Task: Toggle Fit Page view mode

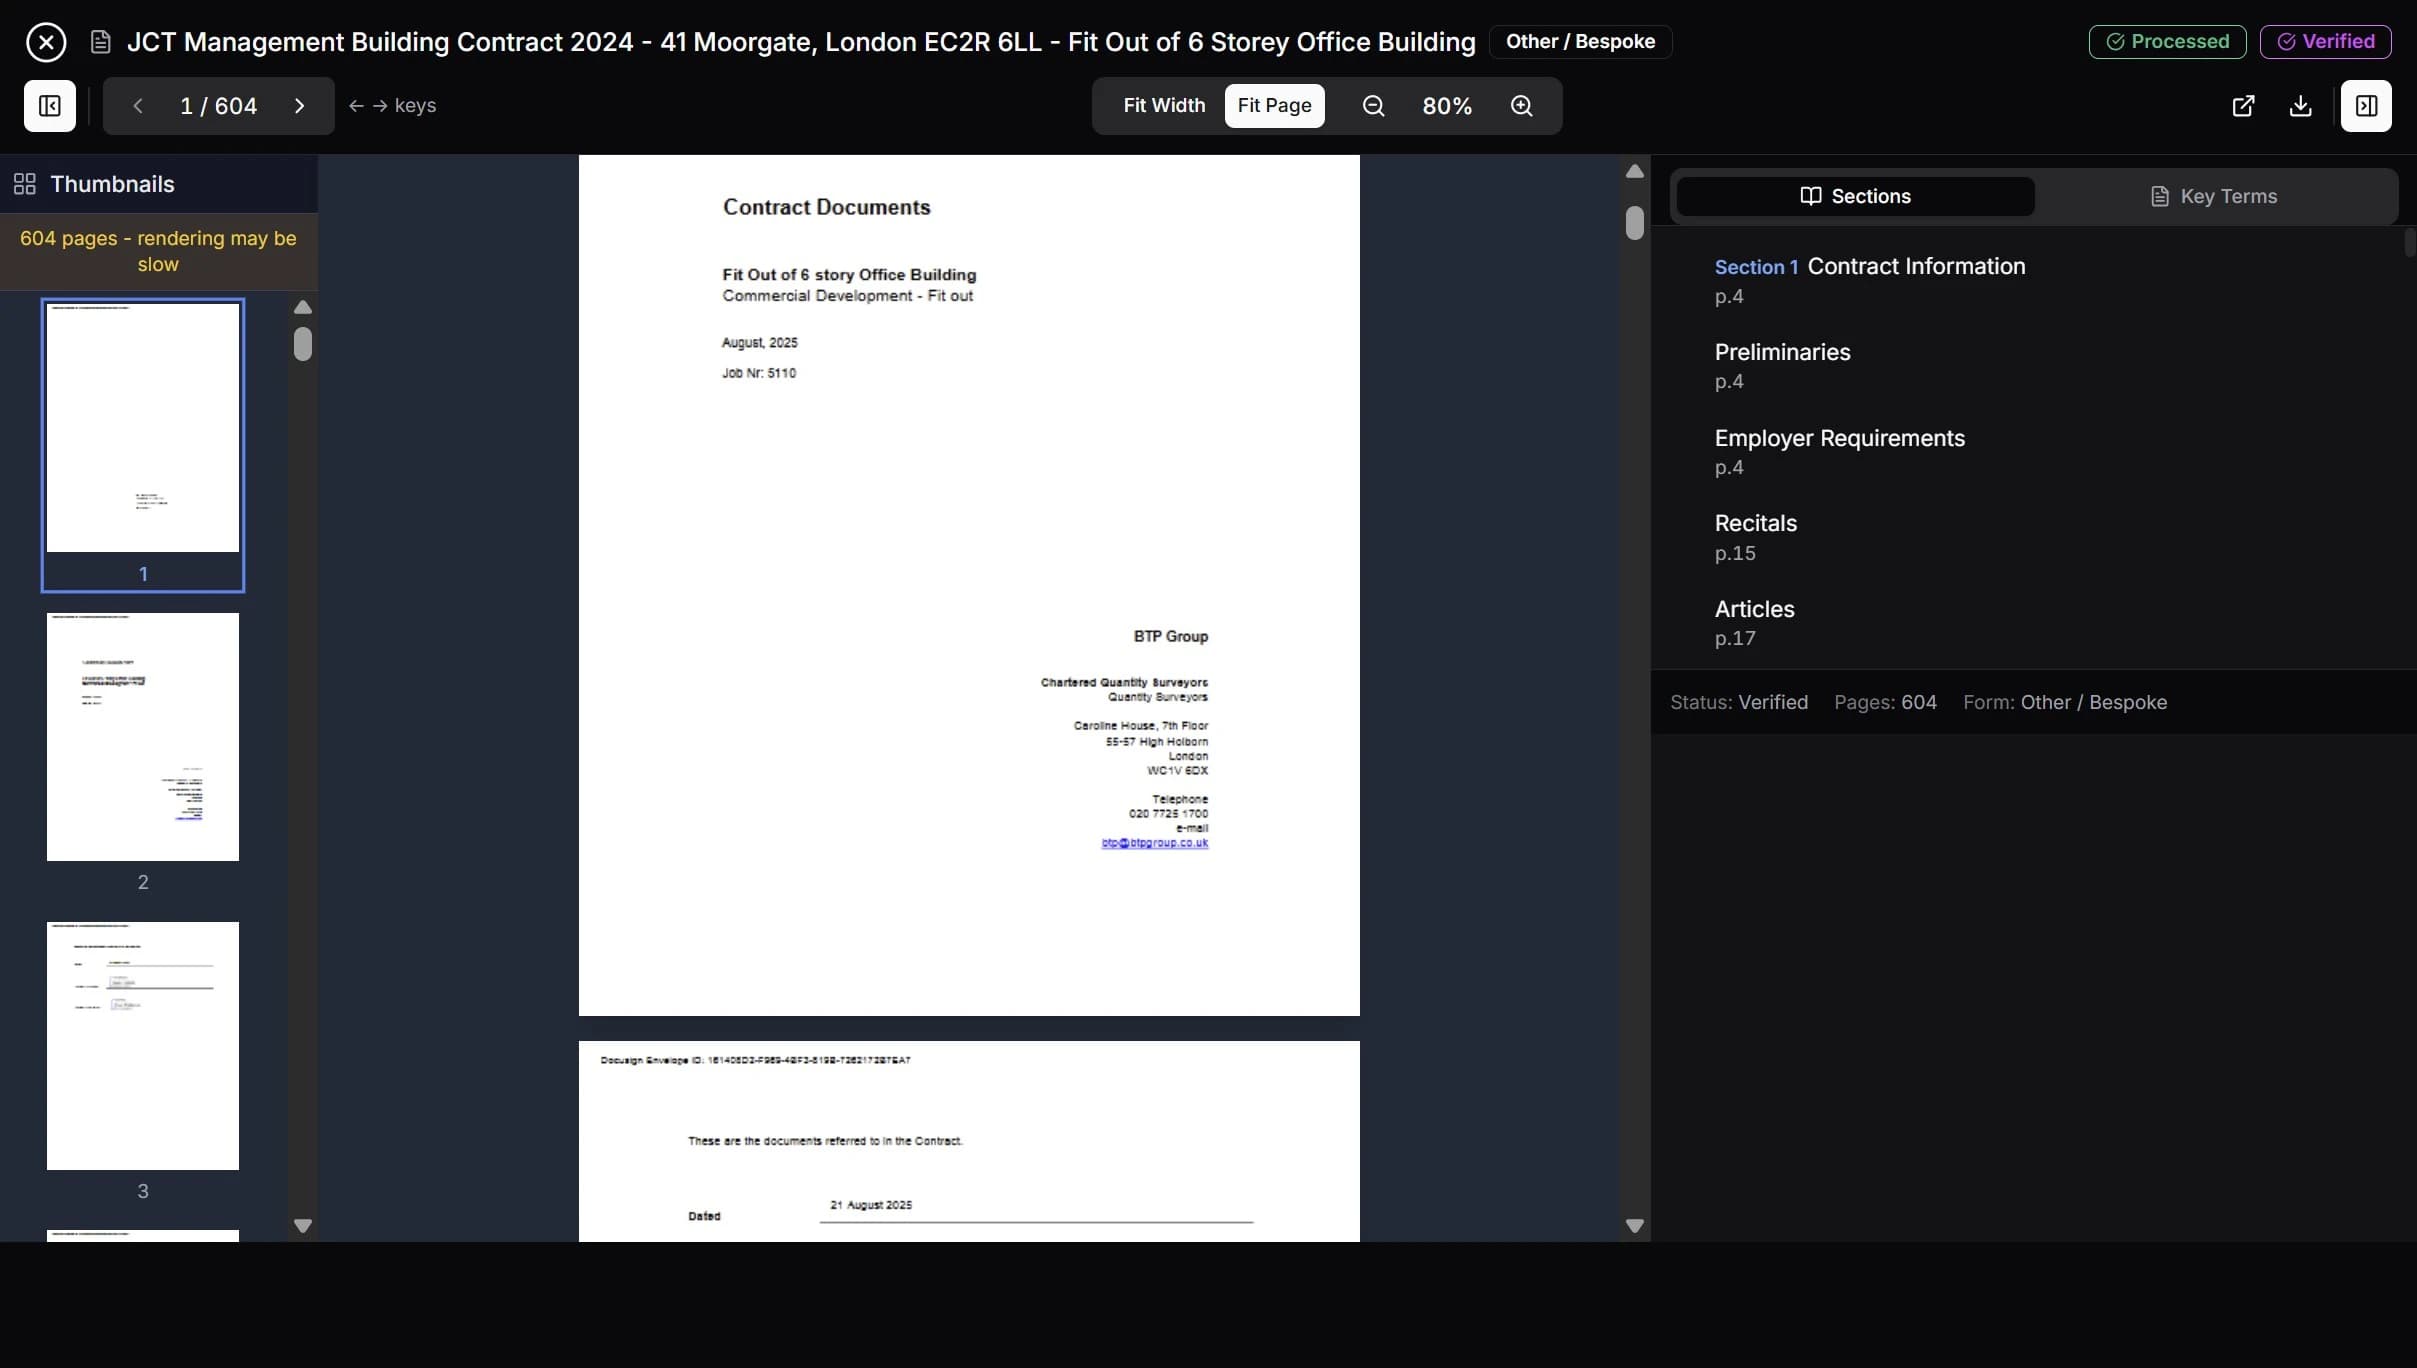Action: [1273, 105]
